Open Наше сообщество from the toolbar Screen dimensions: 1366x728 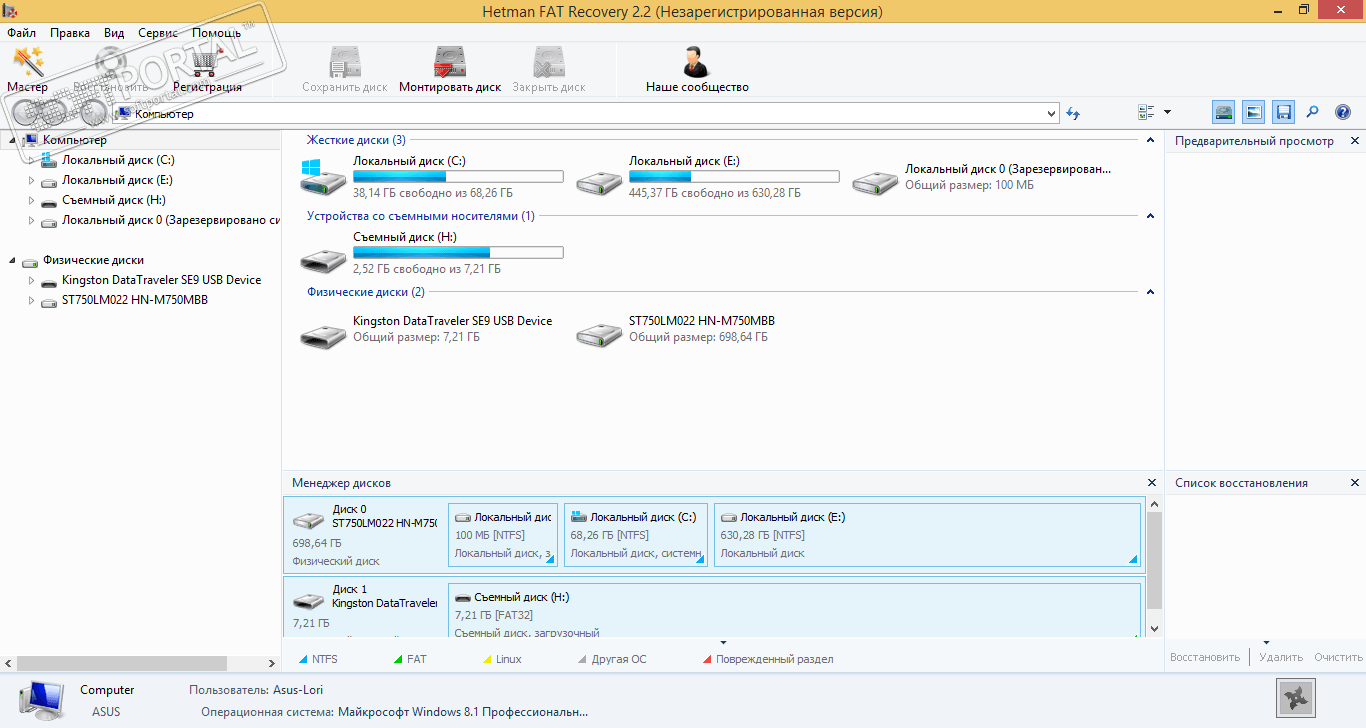(x=697, y=70)
